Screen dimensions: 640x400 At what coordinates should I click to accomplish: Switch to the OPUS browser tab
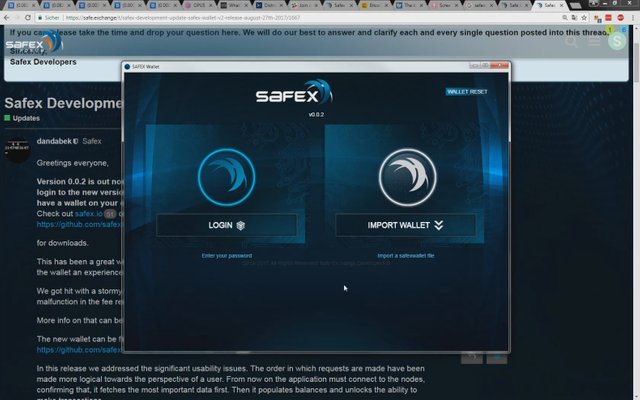point(199,5)
